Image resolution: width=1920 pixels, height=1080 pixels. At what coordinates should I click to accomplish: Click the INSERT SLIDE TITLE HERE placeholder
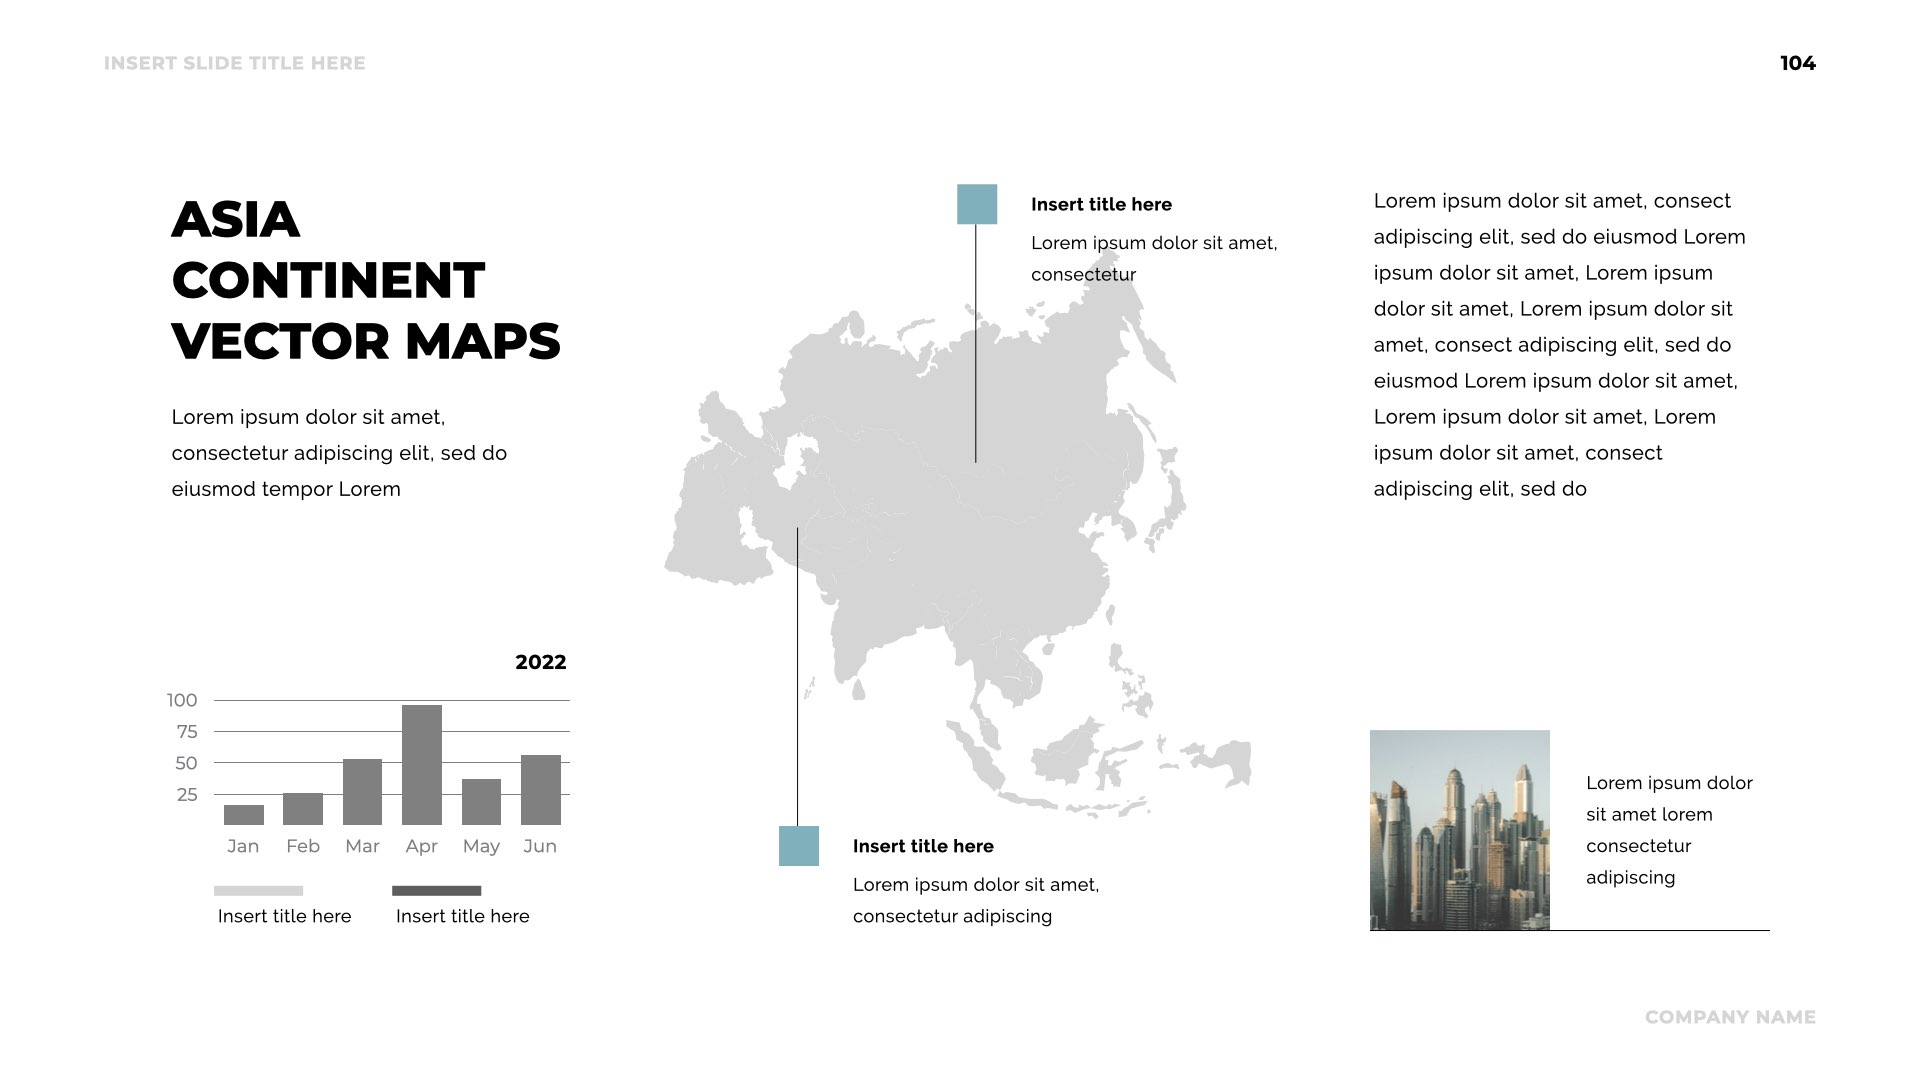tap(235, 63)
